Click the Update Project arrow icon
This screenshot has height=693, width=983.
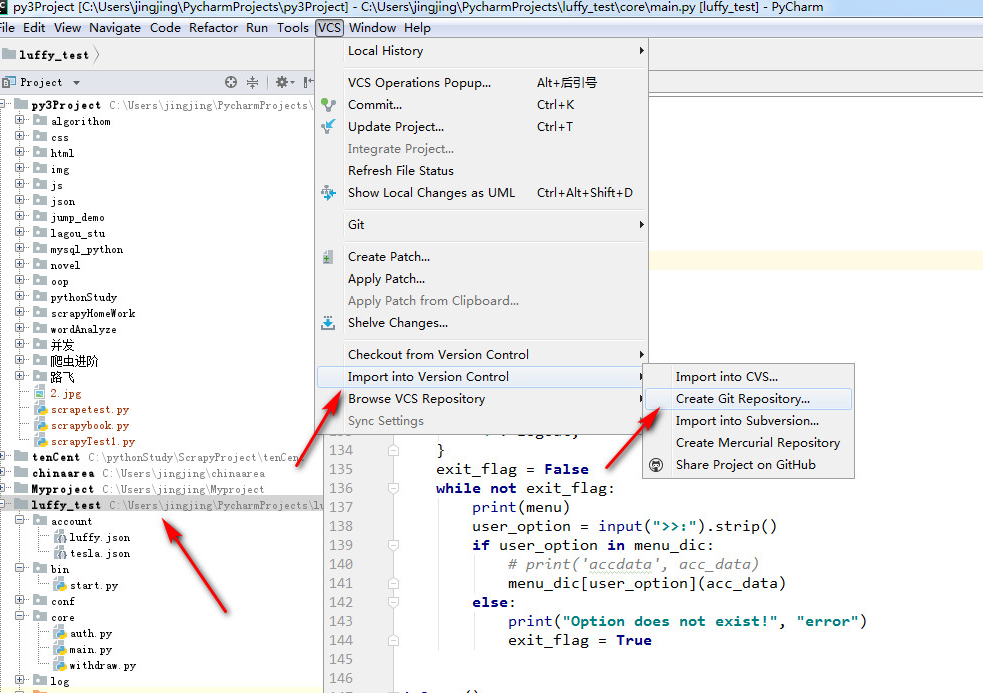(328, 127)
